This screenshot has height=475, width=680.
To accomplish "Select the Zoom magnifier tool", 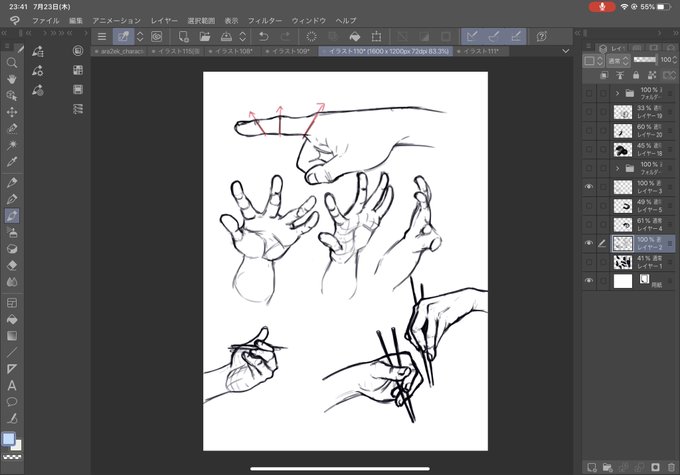I will tap(12, 62).
